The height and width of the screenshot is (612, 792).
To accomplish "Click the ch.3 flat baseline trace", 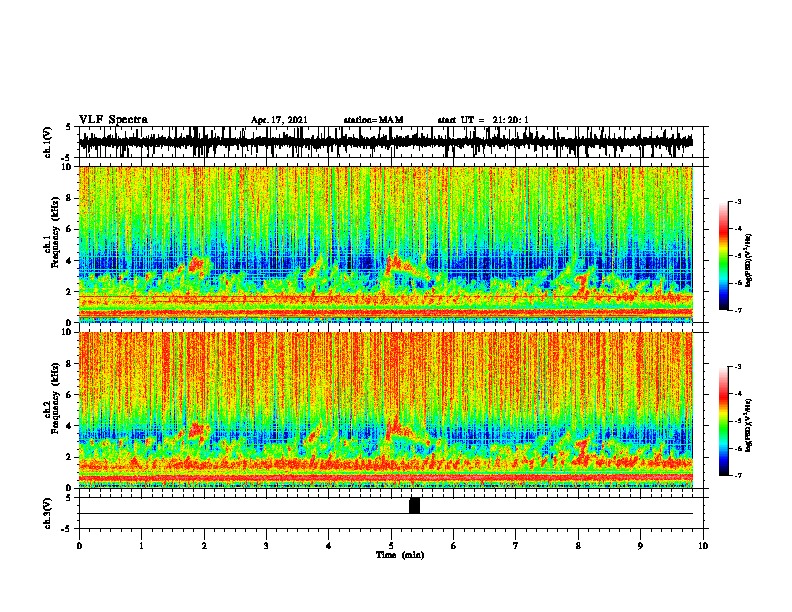I will [385, 514].
